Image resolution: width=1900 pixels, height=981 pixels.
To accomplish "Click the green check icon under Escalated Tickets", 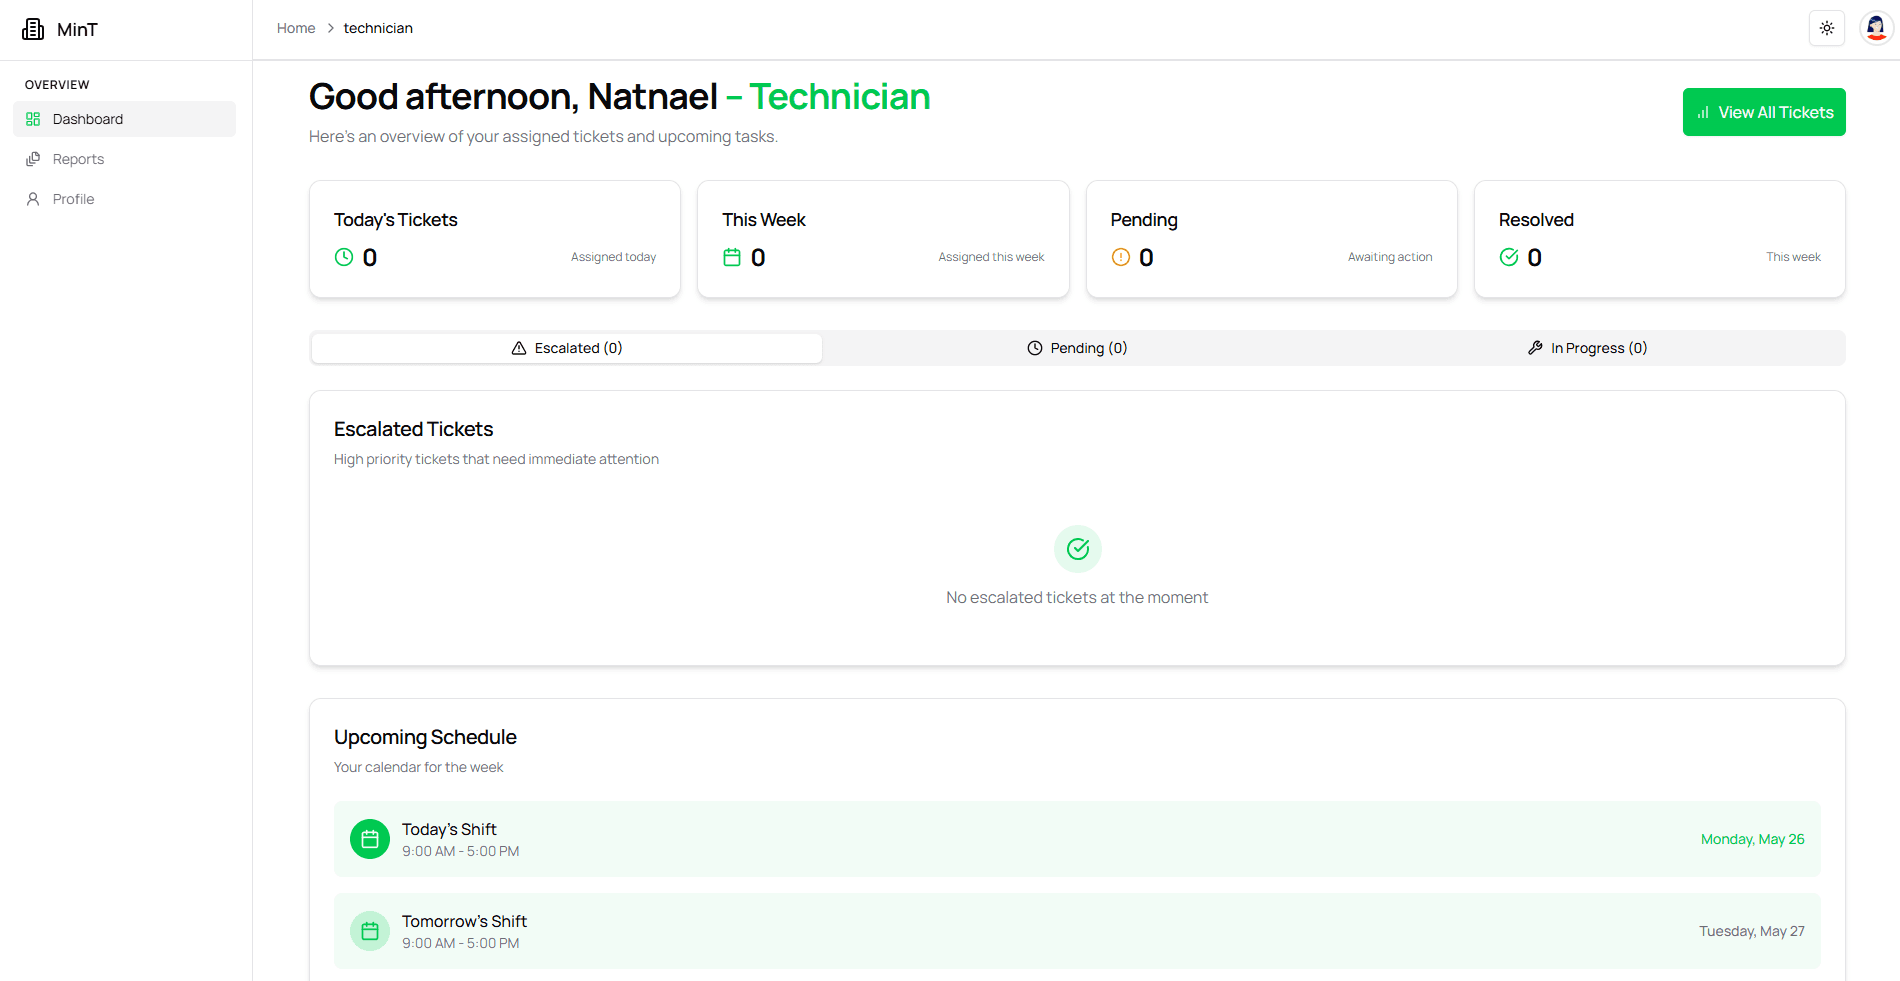I will (x=1077, y=549).
